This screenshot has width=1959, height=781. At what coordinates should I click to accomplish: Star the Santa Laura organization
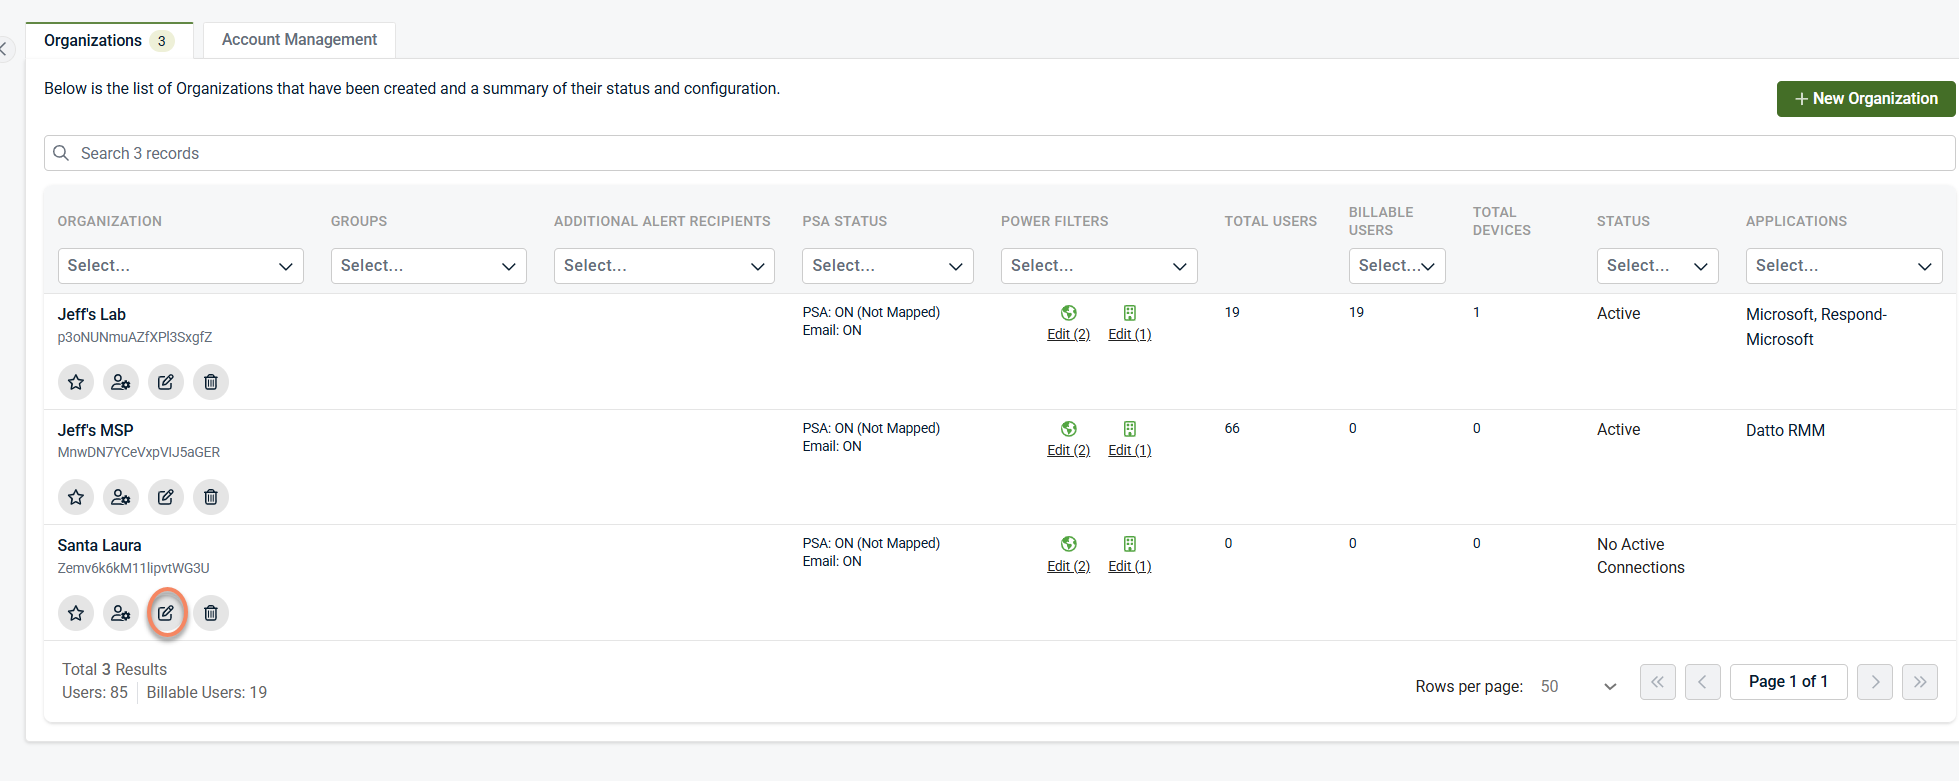pos(76,613)
